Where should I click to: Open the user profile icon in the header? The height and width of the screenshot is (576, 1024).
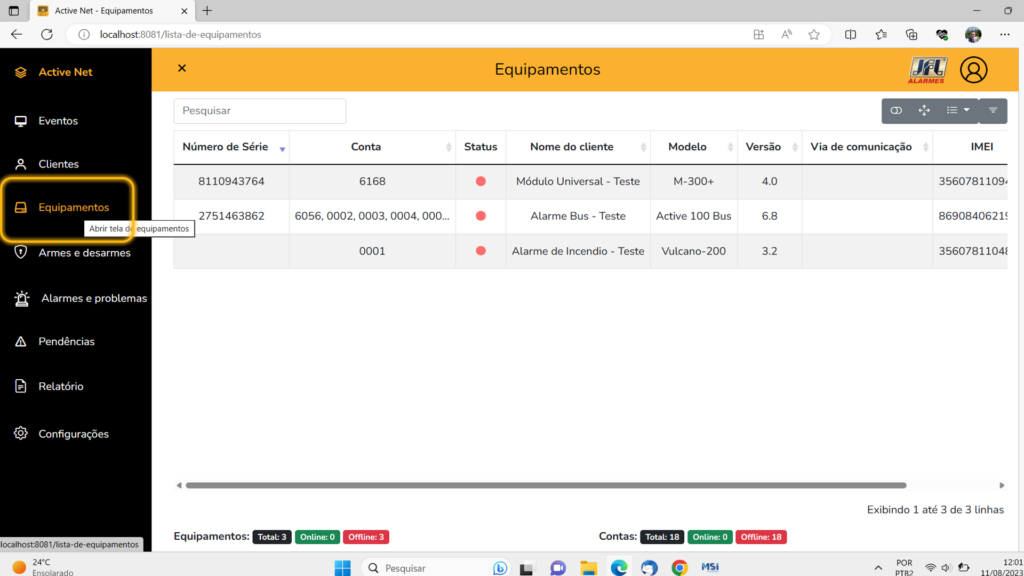(973, 70)
